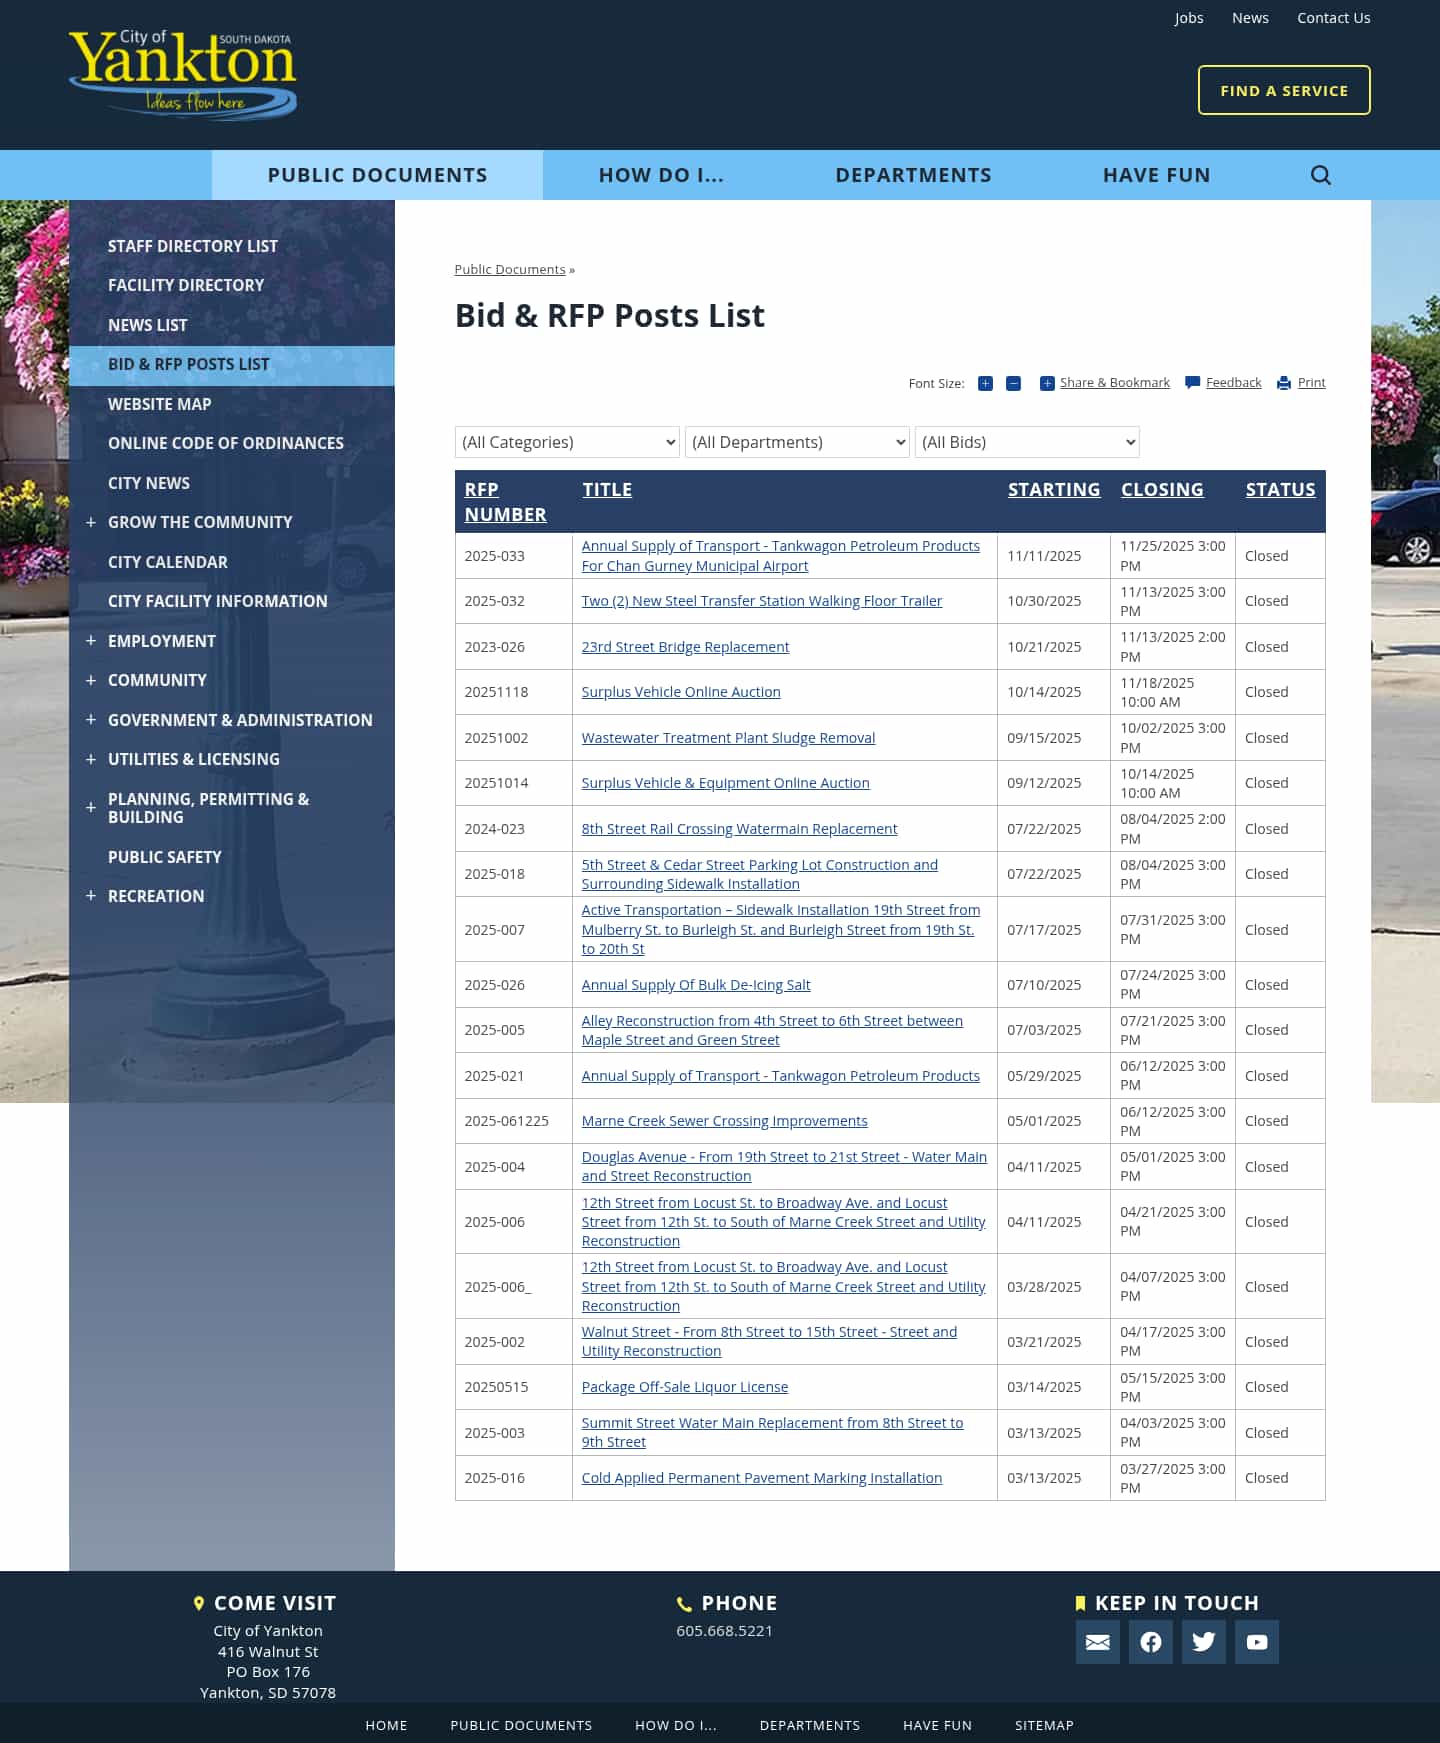Open Marne Creek Sewer Crossing Improvements bid

click(724, 1121)
